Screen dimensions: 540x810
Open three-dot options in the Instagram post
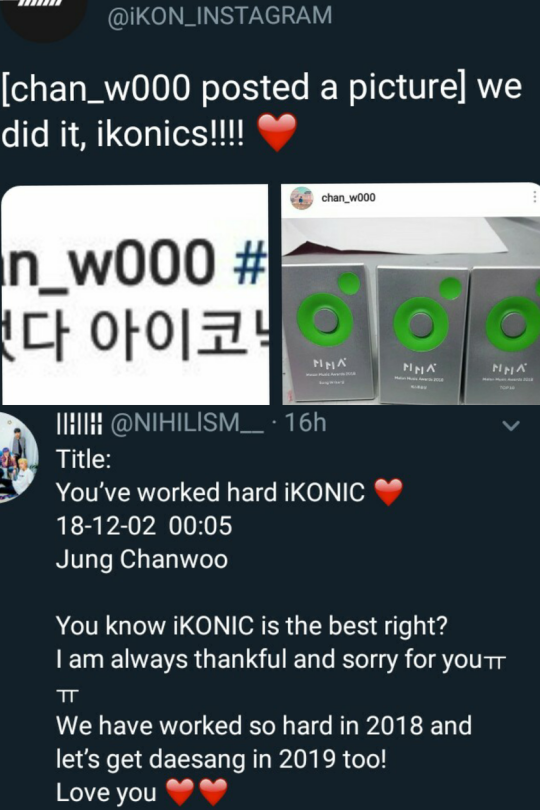tap(534, 196)
